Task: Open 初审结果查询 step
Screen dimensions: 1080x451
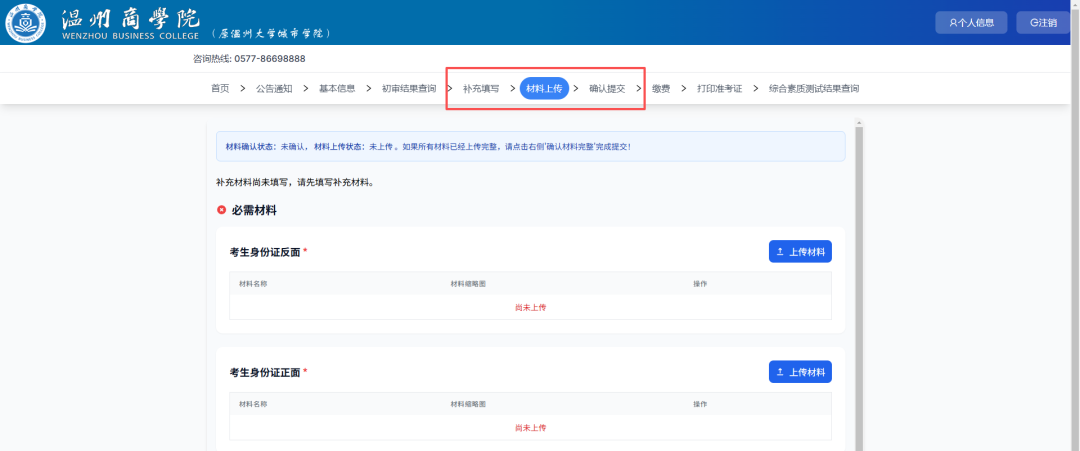Action: pyautogui.click(x=409, y=89)
